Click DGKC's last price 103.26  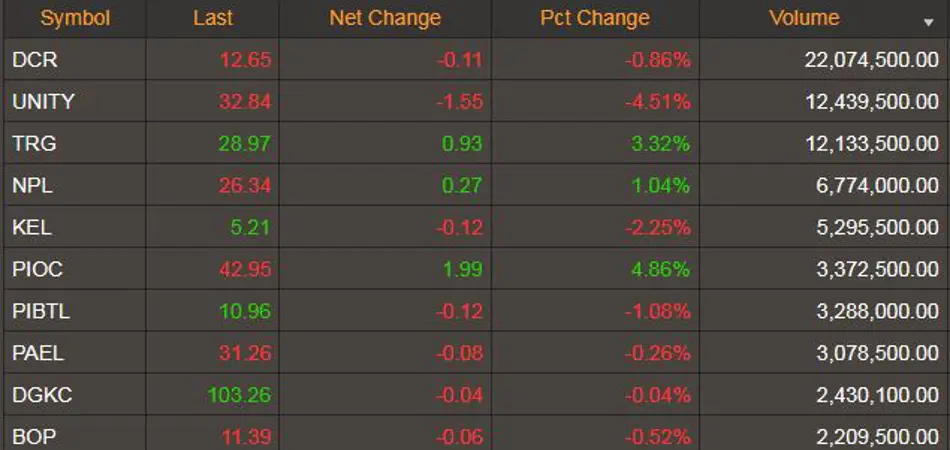point(238,395)
